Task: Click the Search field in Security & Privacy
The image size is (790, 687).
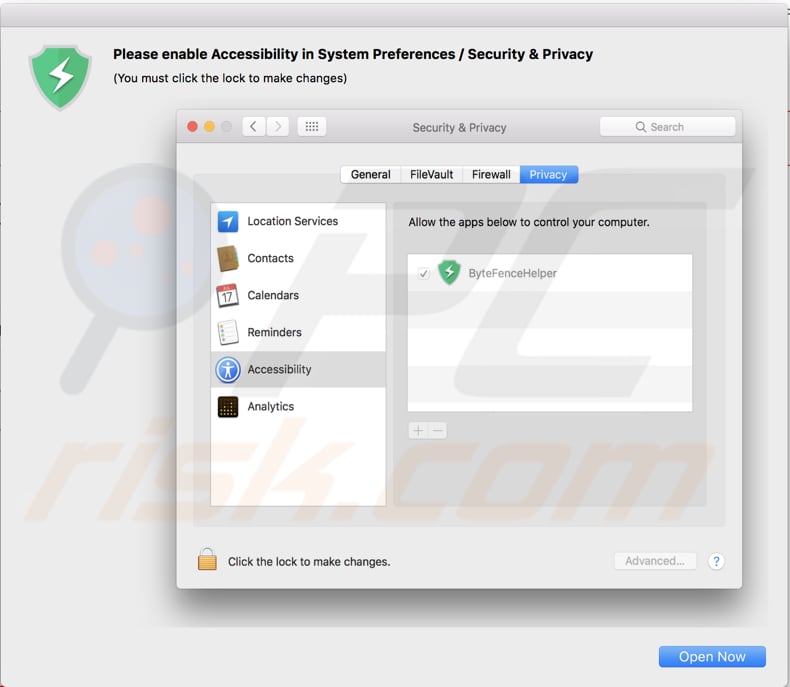Action: pyautogui.click(x=667, y=127)
